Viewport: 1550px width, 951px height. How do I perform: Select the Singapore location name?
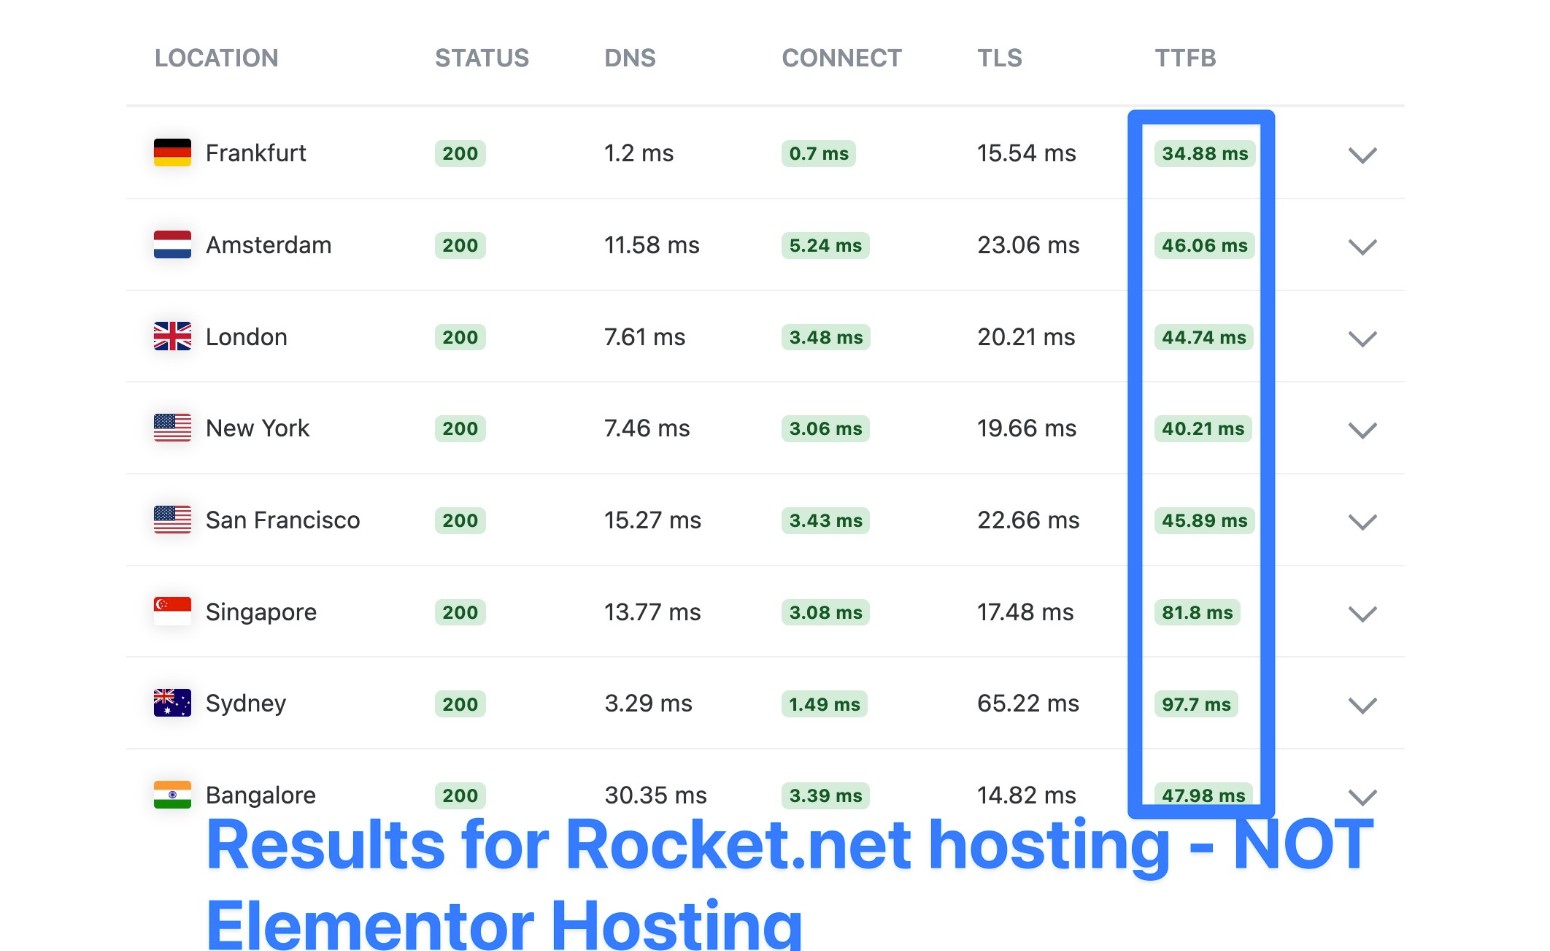pyautogui.click(x=261, y=612)
